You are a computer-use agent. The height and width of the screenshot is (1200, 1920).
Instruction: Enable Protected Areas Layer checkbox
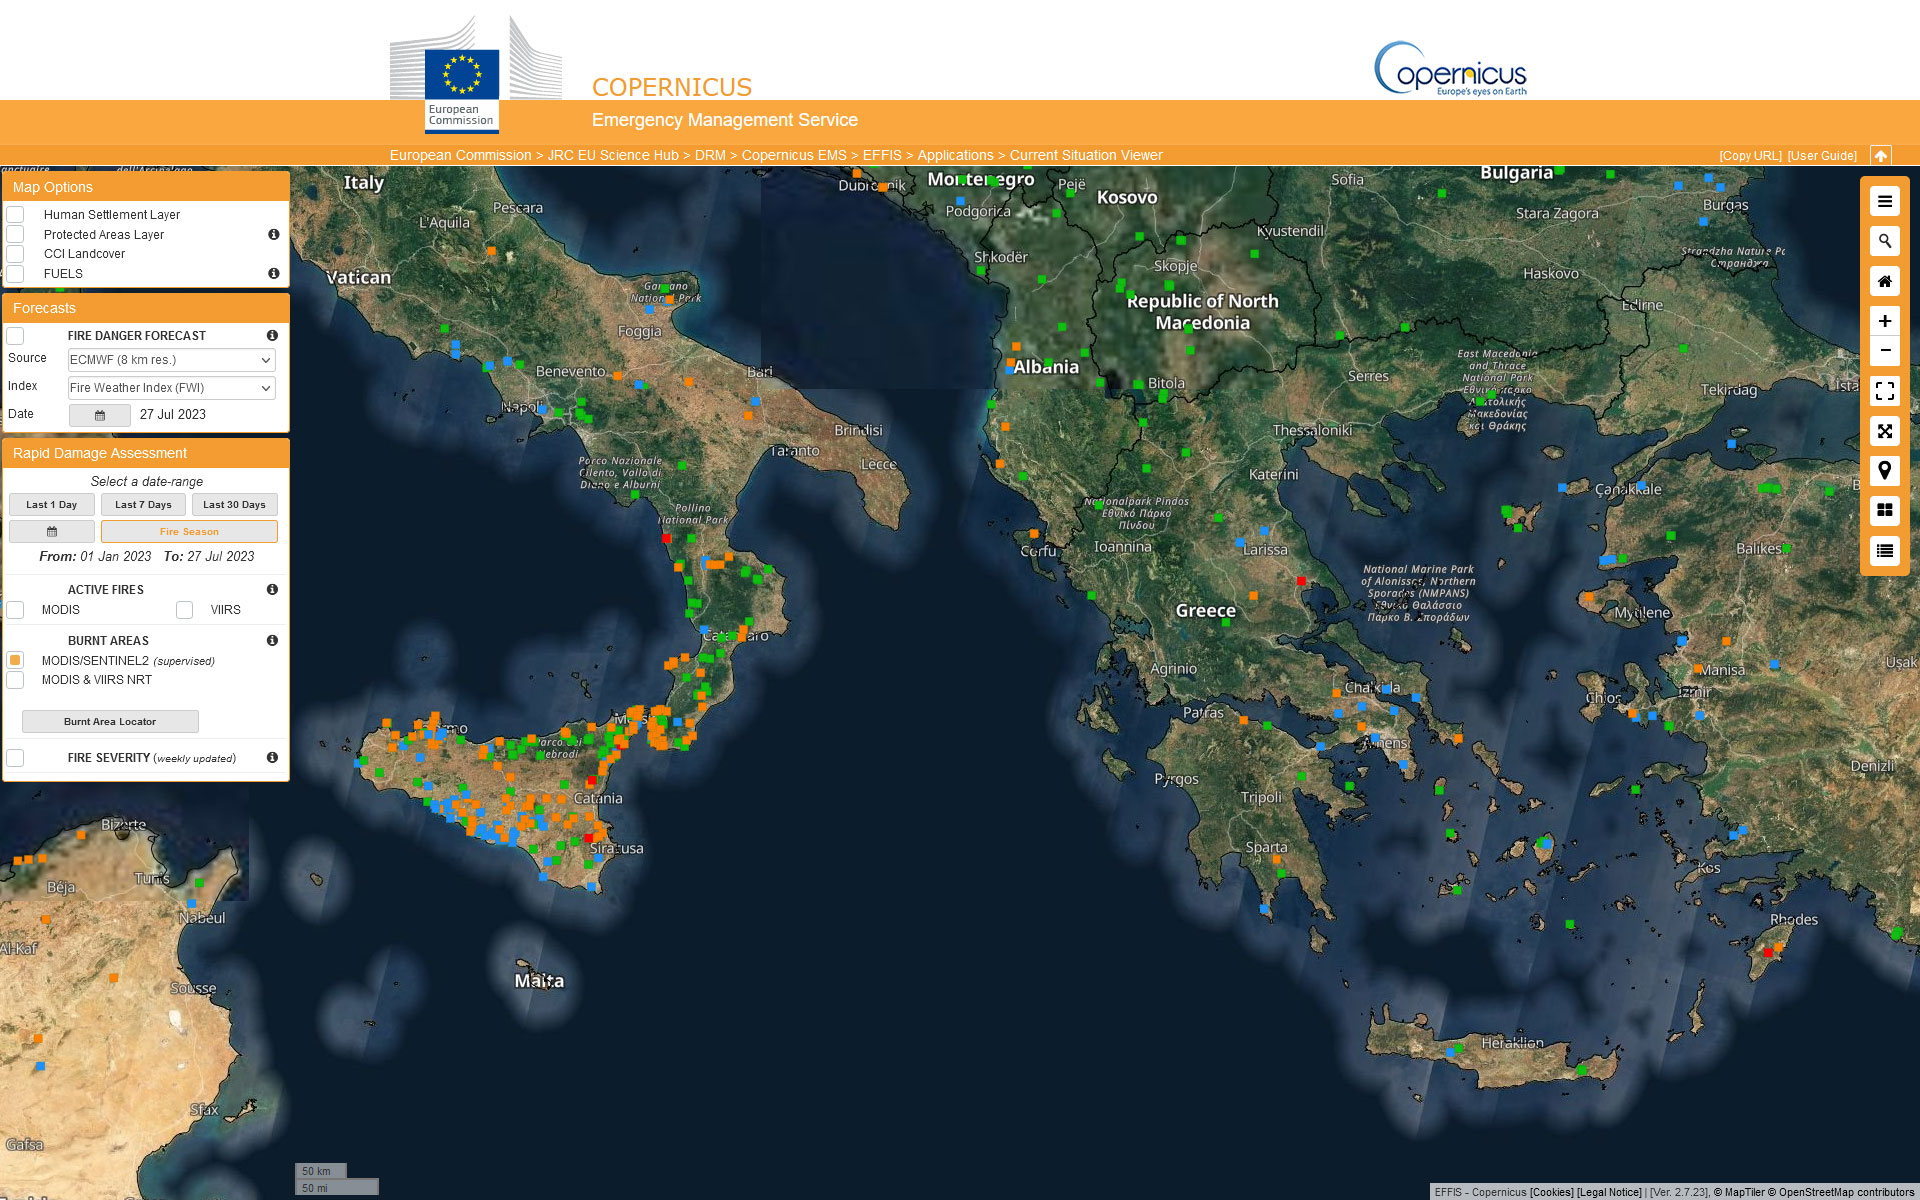pos(15,234)
